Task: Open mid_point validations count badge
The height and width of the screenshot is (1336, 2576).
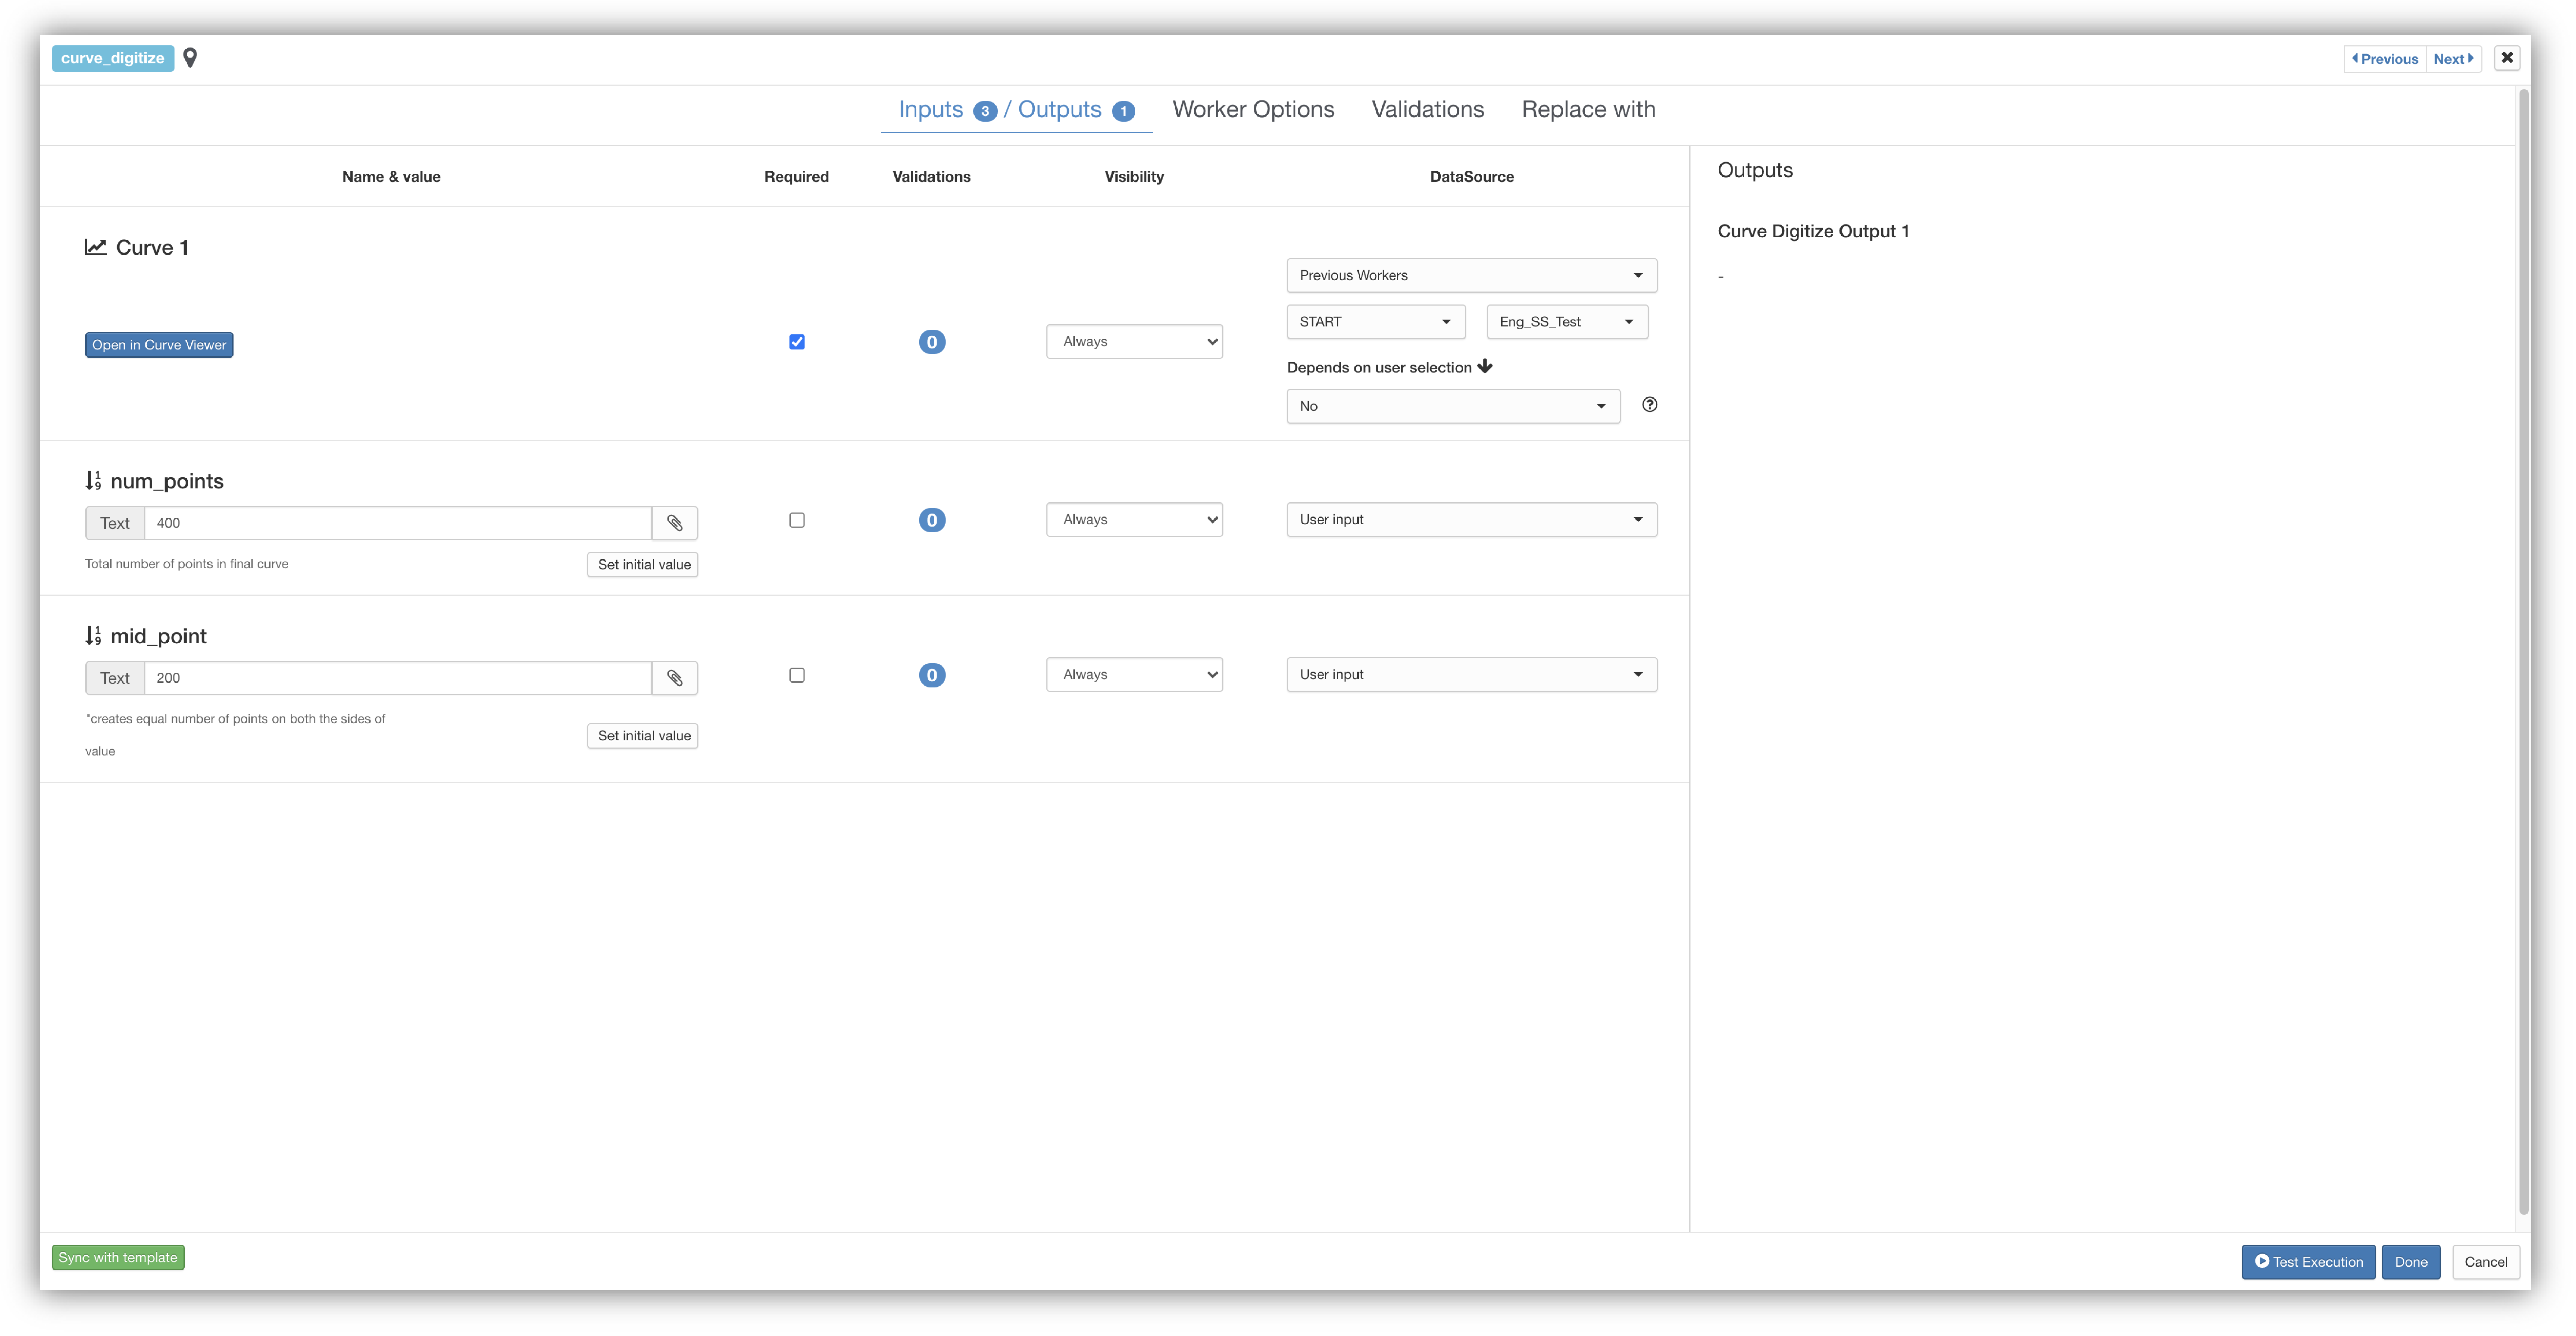Action: pyautogui.click(x=932, y=675)
